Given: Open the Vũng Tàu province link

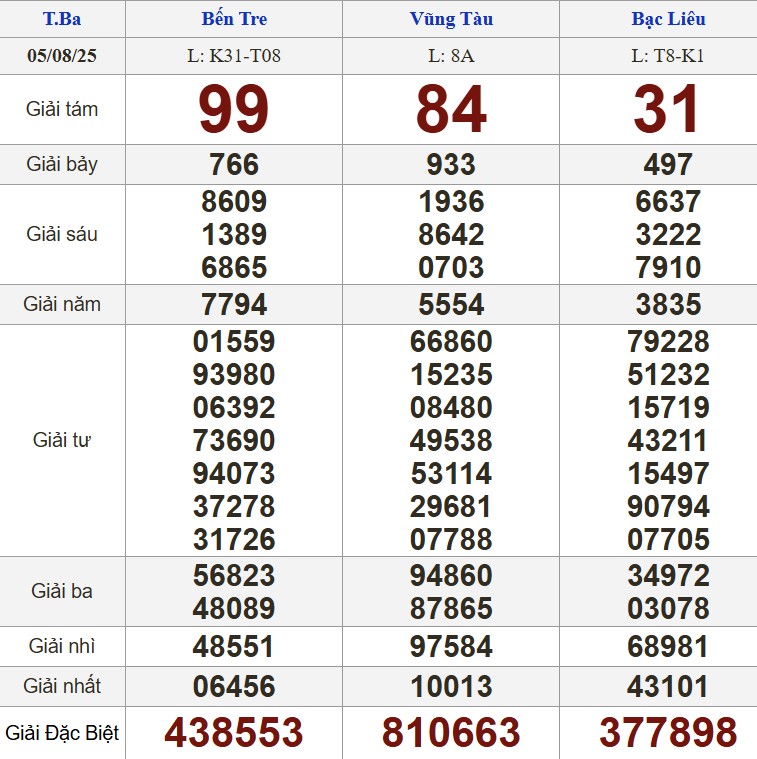Looking at the screenshot, I should (451, 19).
